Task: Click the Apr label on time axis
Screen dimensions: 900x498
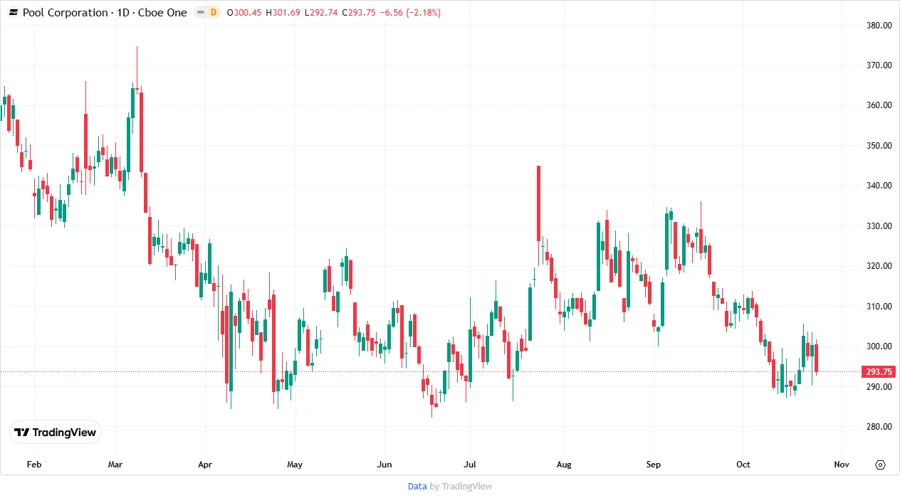Action: point(205,464)
